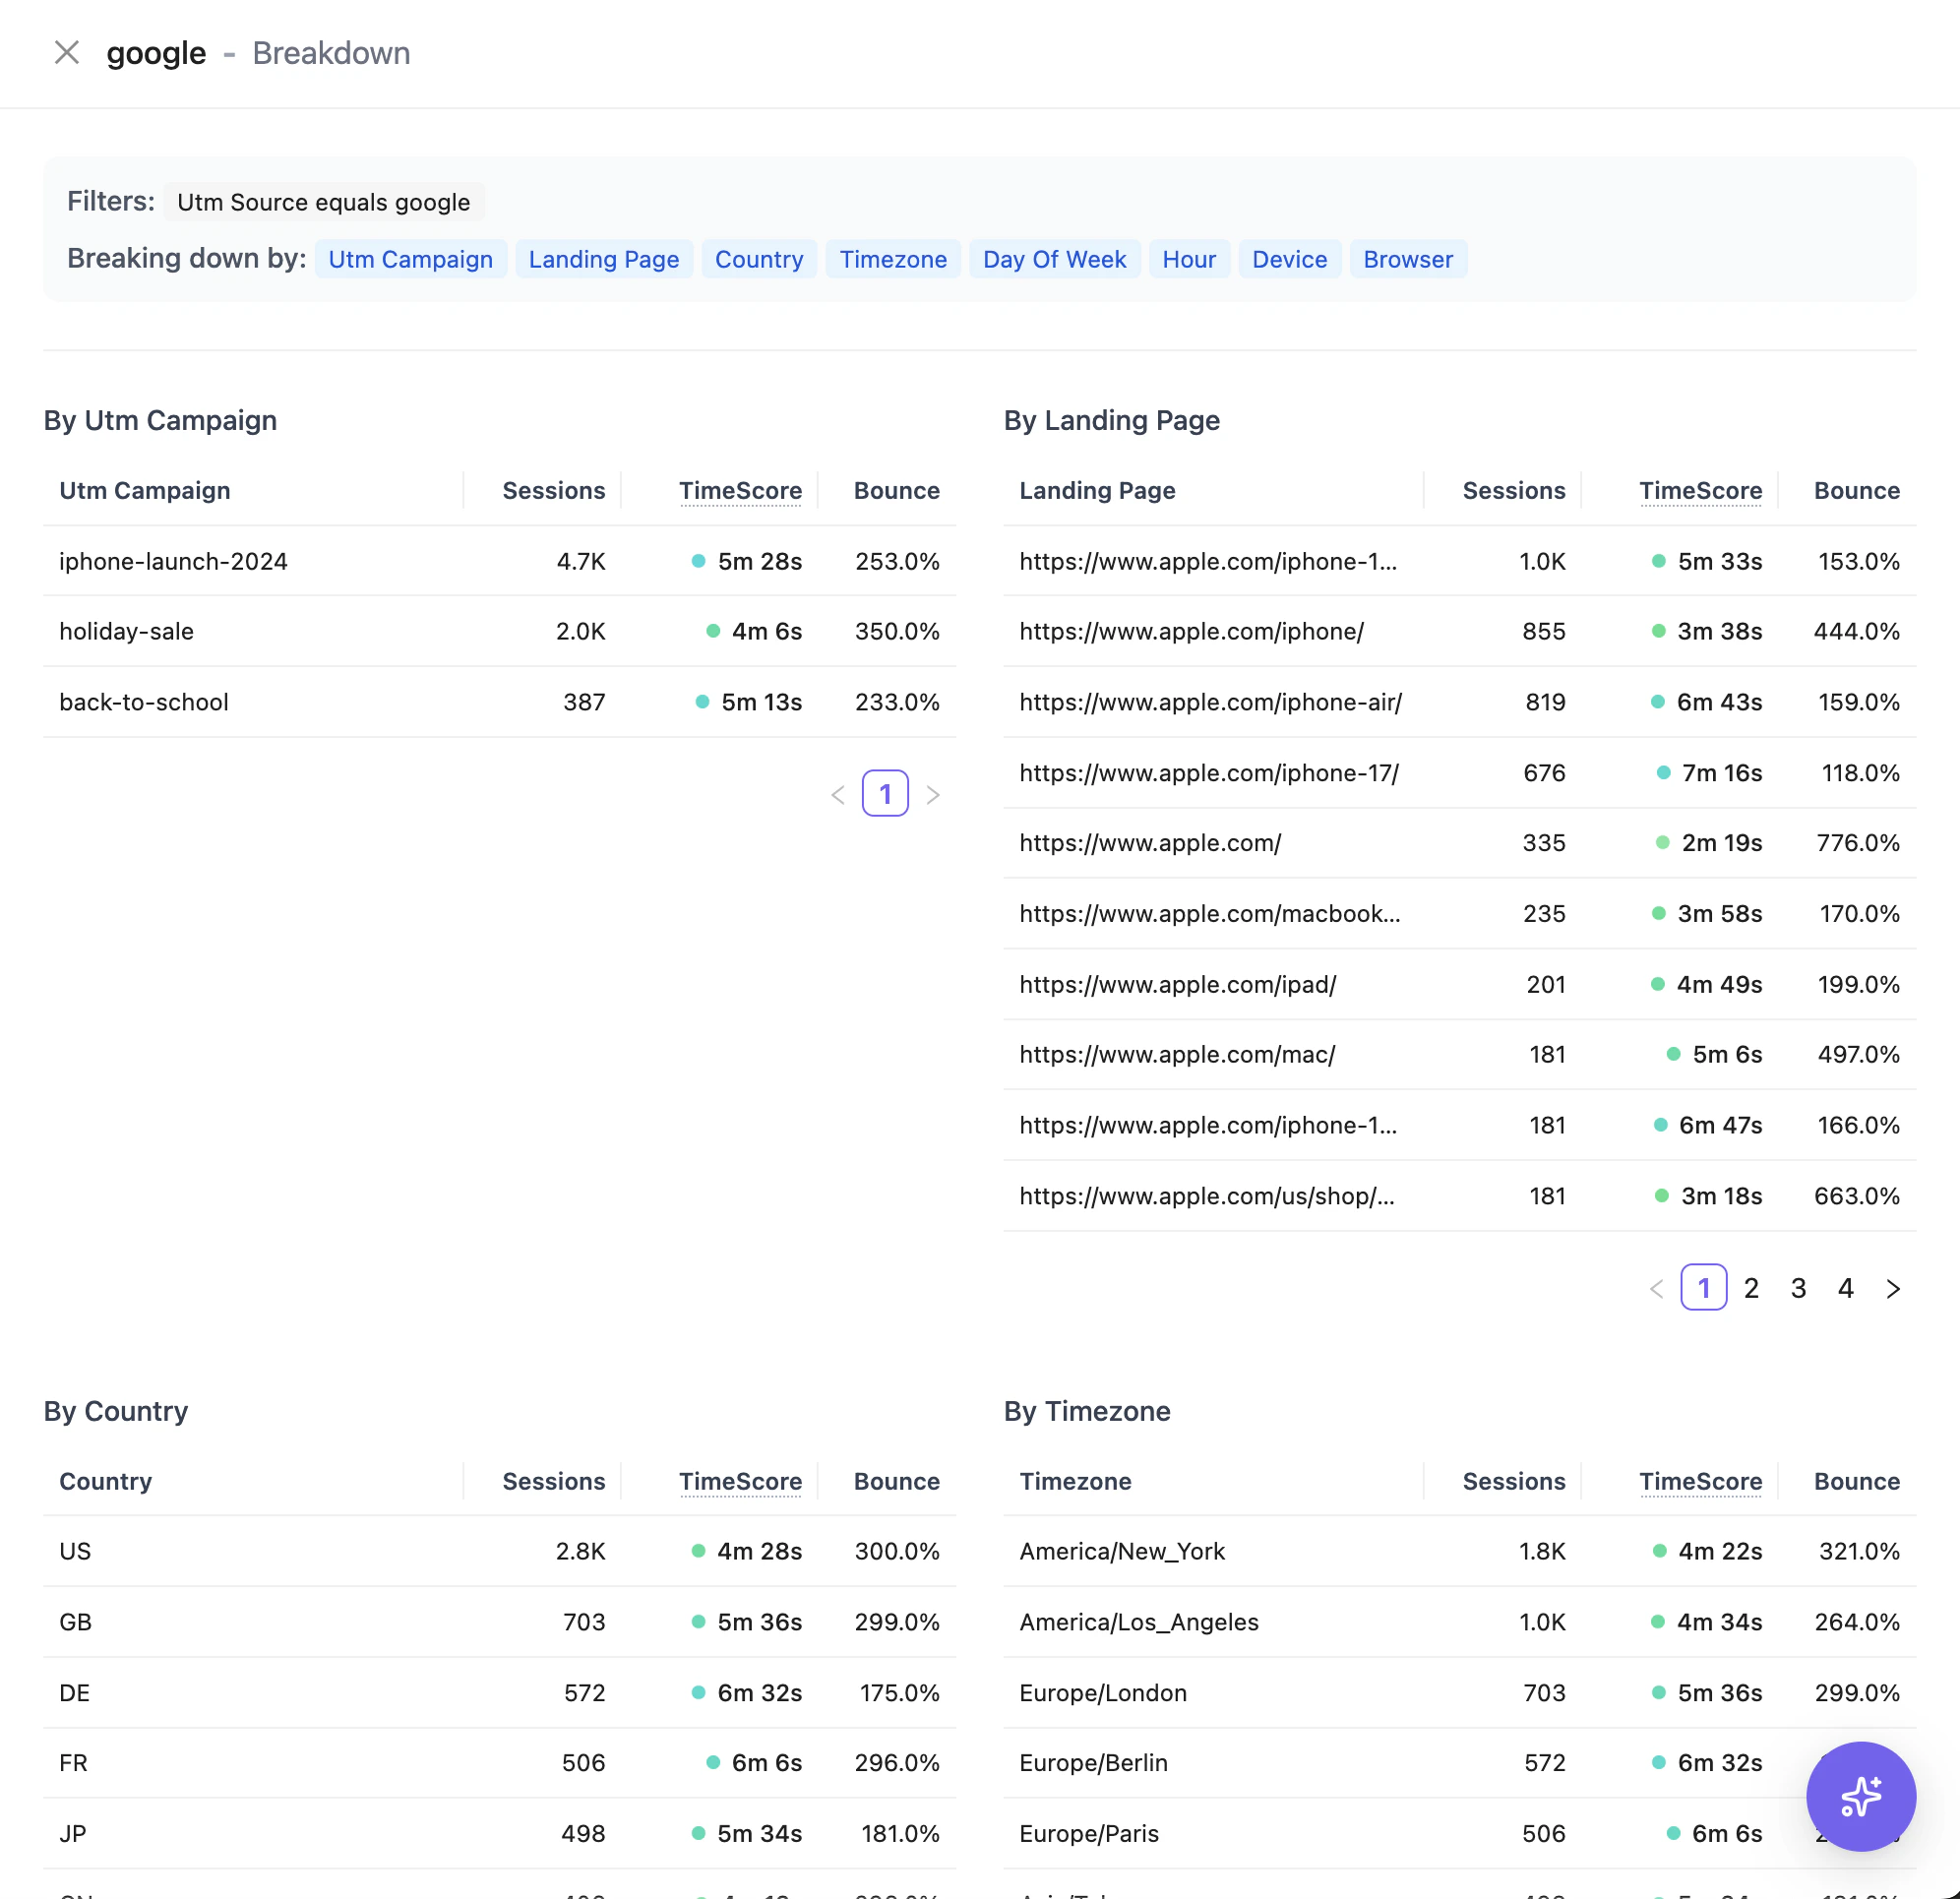The width and height of the screenshot is (1960, 1899).
Task: Click the 6m 43s TimeScore value
Action: pyautogui.click(x=1719, y=702)
